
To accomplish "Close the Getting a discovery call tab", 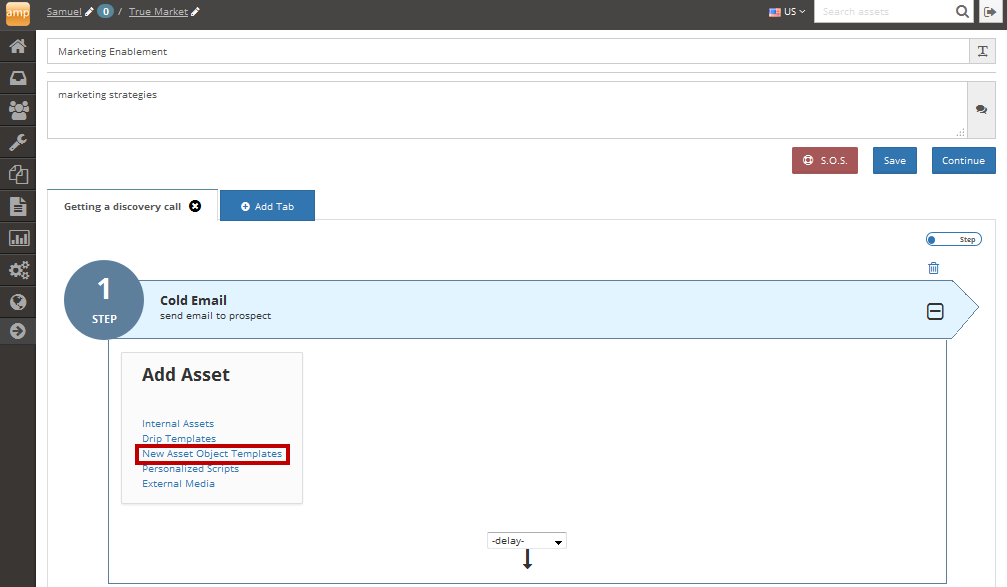I will coord(195,206).
